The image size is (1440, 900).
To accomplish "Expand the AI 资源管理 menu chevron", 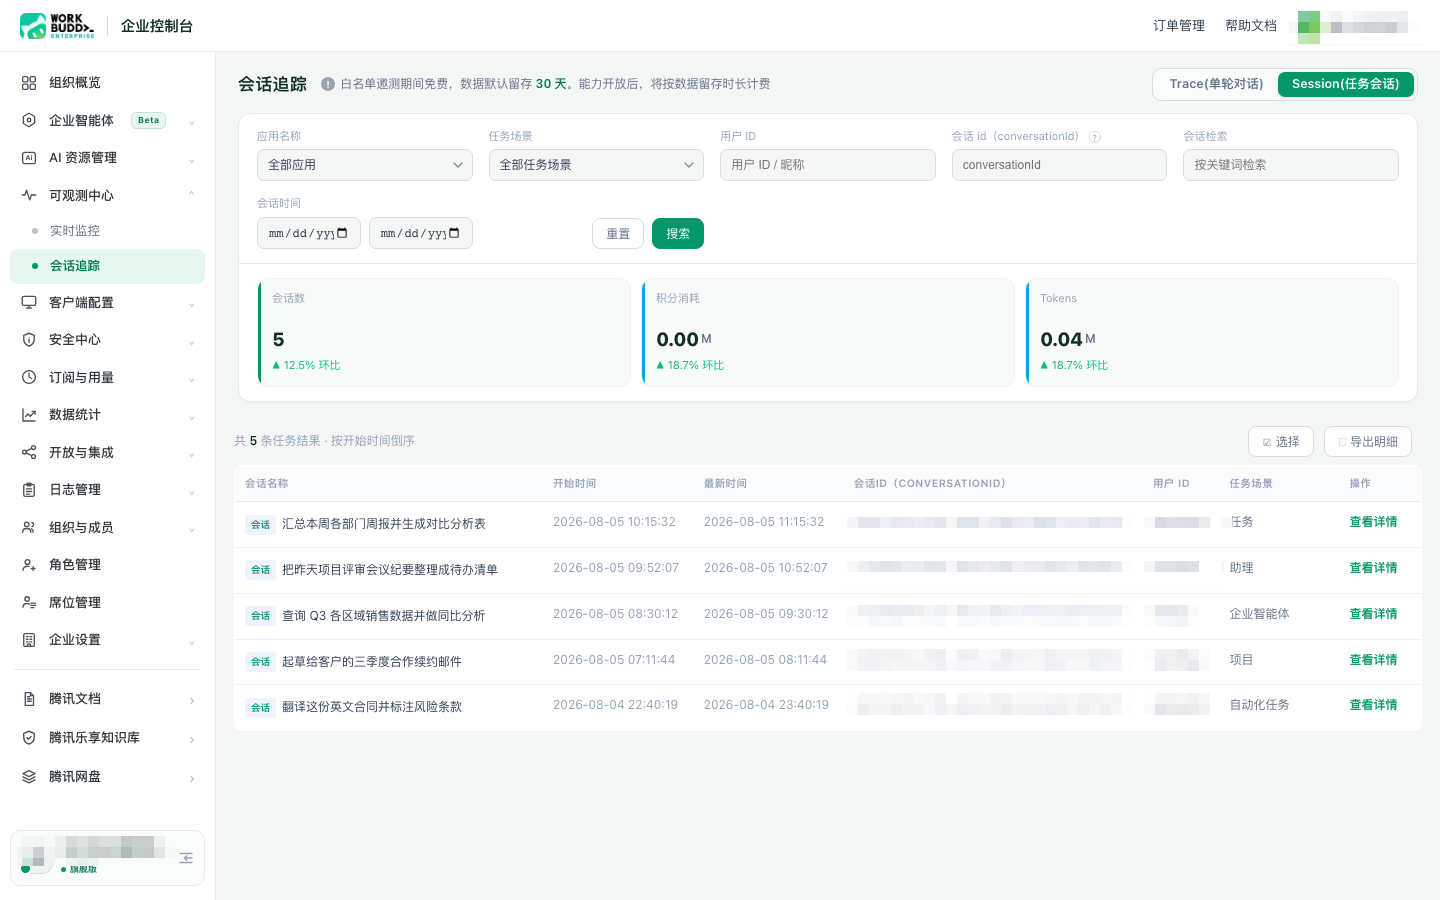I will tap(191, 159).
